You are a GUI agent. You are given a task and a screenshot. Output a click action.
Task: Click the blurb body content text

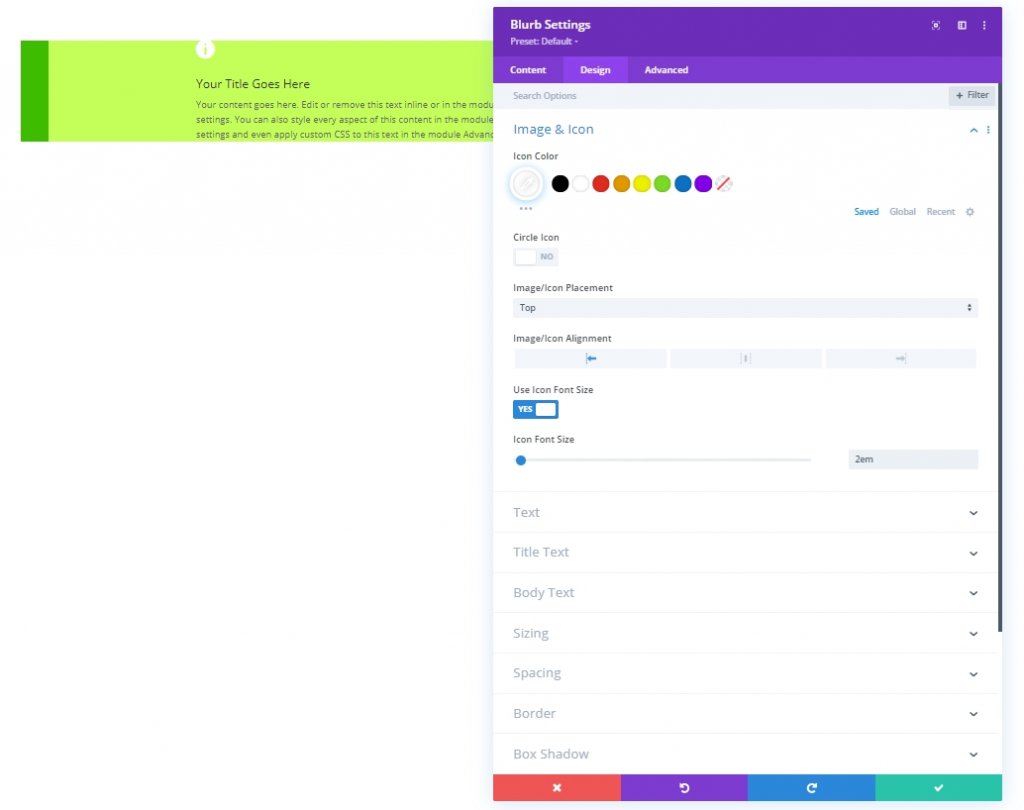point(344,120)
